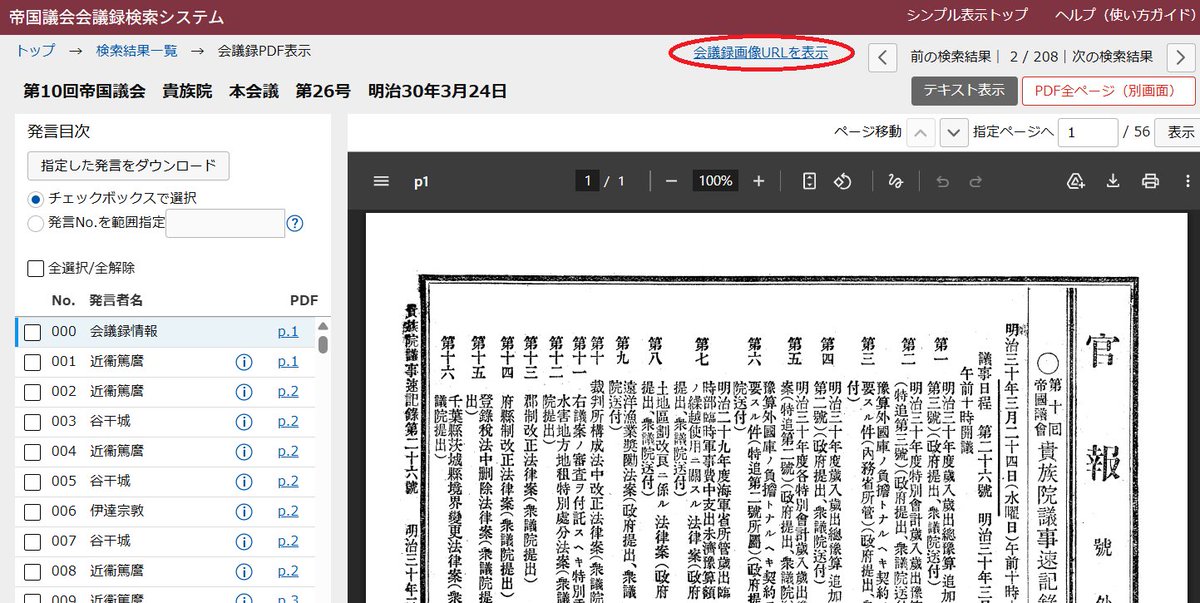Screen dimensions: 1200x603
Task: Check the box for speech 006 伊達宗敦
Action: click(x=33, y=512)
